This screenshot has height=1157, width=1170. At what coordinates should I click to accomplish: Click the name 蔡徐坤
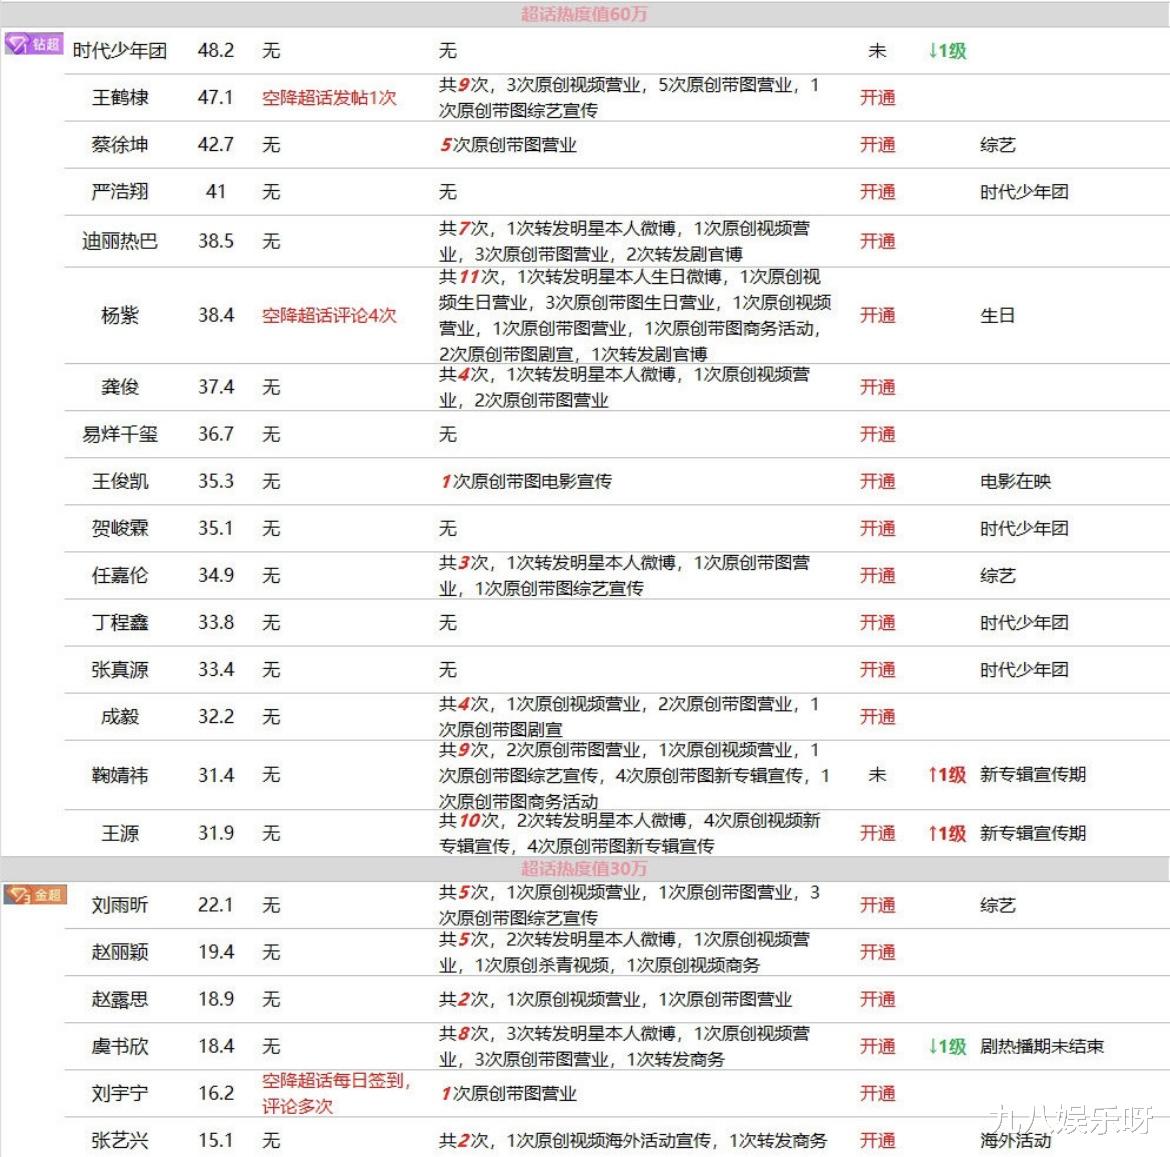[119, 145]
